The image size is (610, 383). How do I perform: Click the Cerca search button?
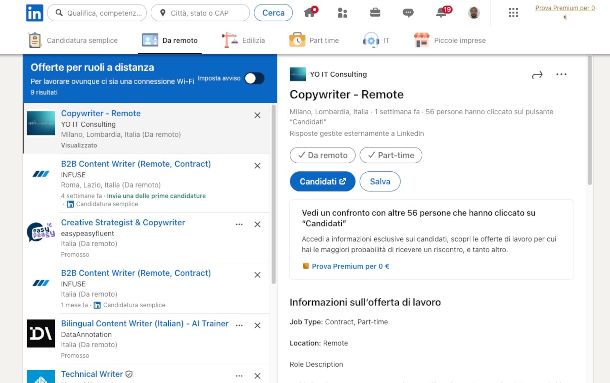click(x=273, y=13)
